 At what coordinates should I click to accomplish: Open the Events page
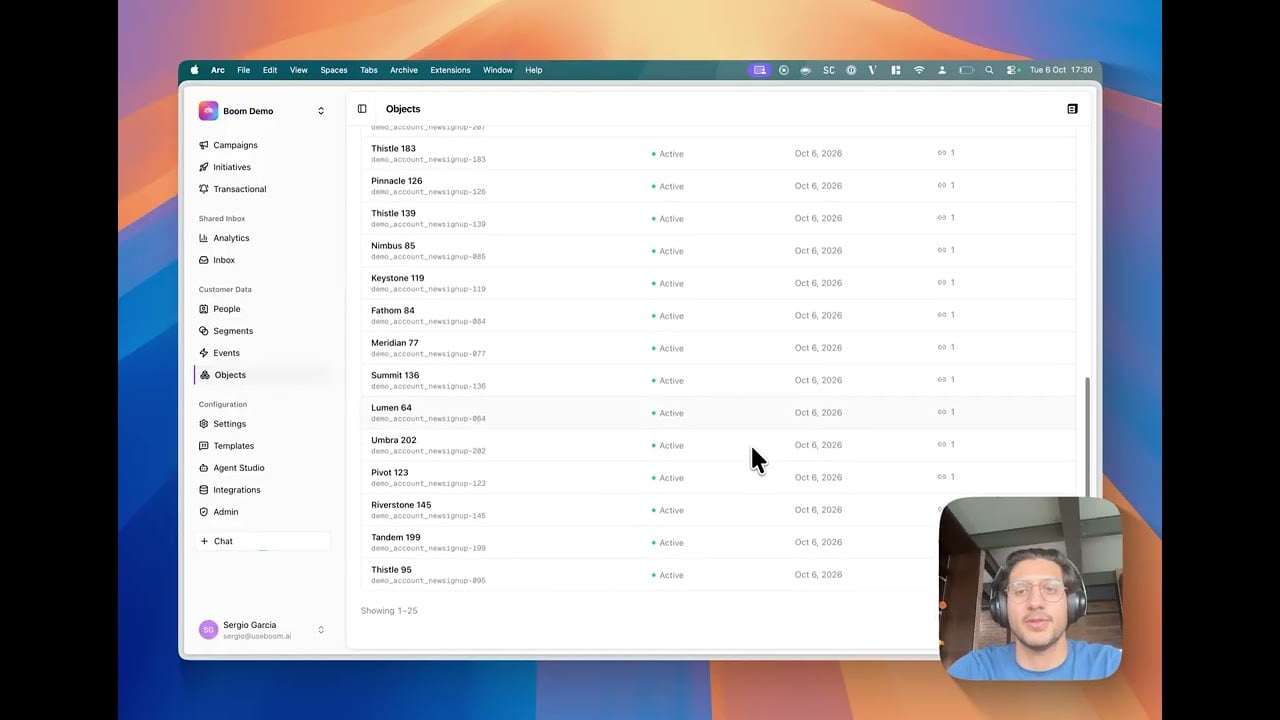pyautogui.click(x=226, y=353)
